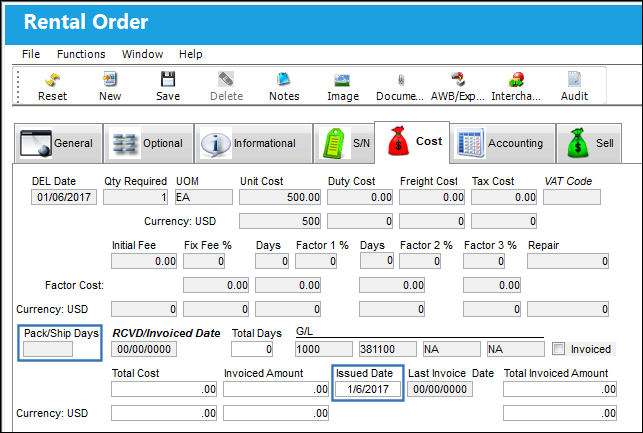643x433 pixels.
Task: Switch to the General tab
Action: pyautogui.click(x=58, y=144)
